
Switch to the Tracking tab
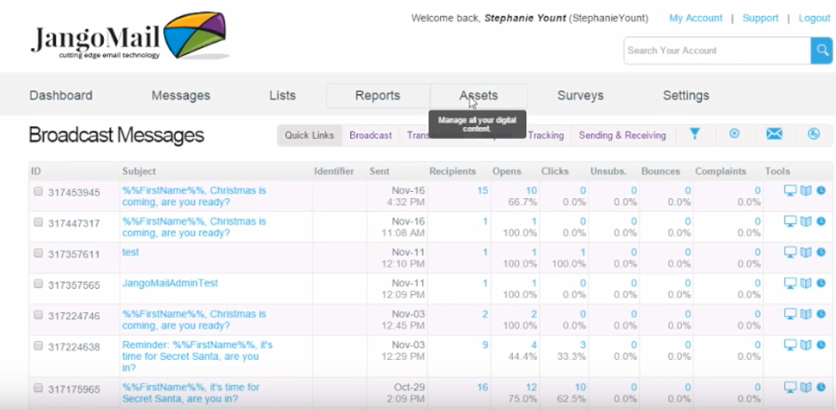pyautogui.click(x=546, y=135)
